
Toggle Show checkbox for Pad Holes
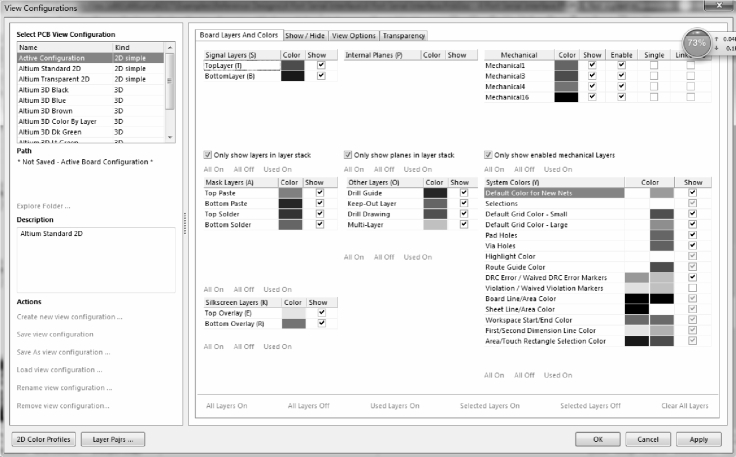[692, 235]
